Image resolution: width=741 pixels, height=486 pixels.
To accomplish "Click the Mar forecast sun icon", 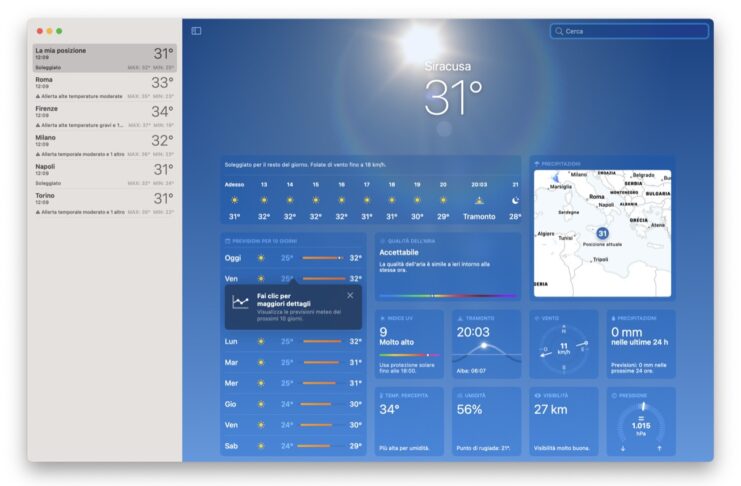I will pos(261,363).
